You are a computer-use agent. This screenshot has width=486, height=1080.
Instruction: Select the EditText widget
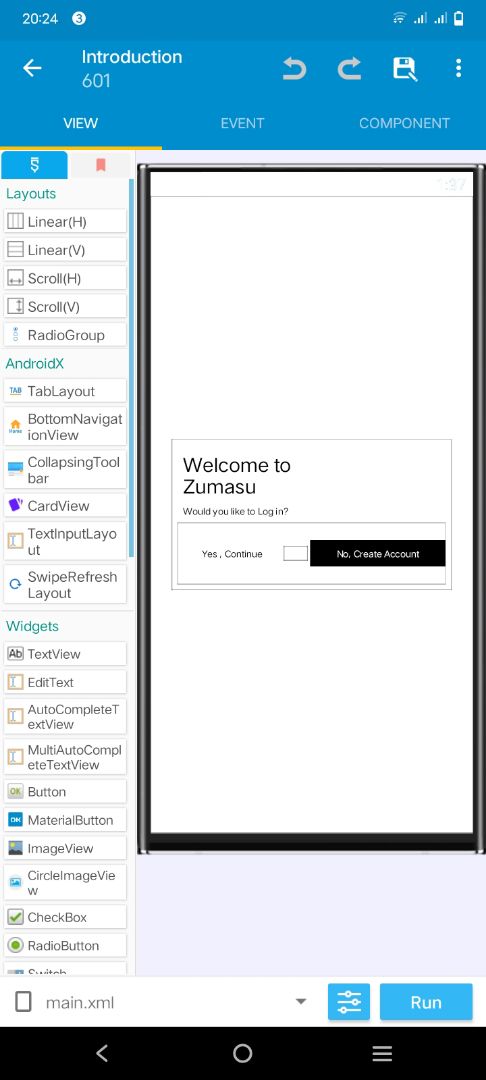point(65,682)
